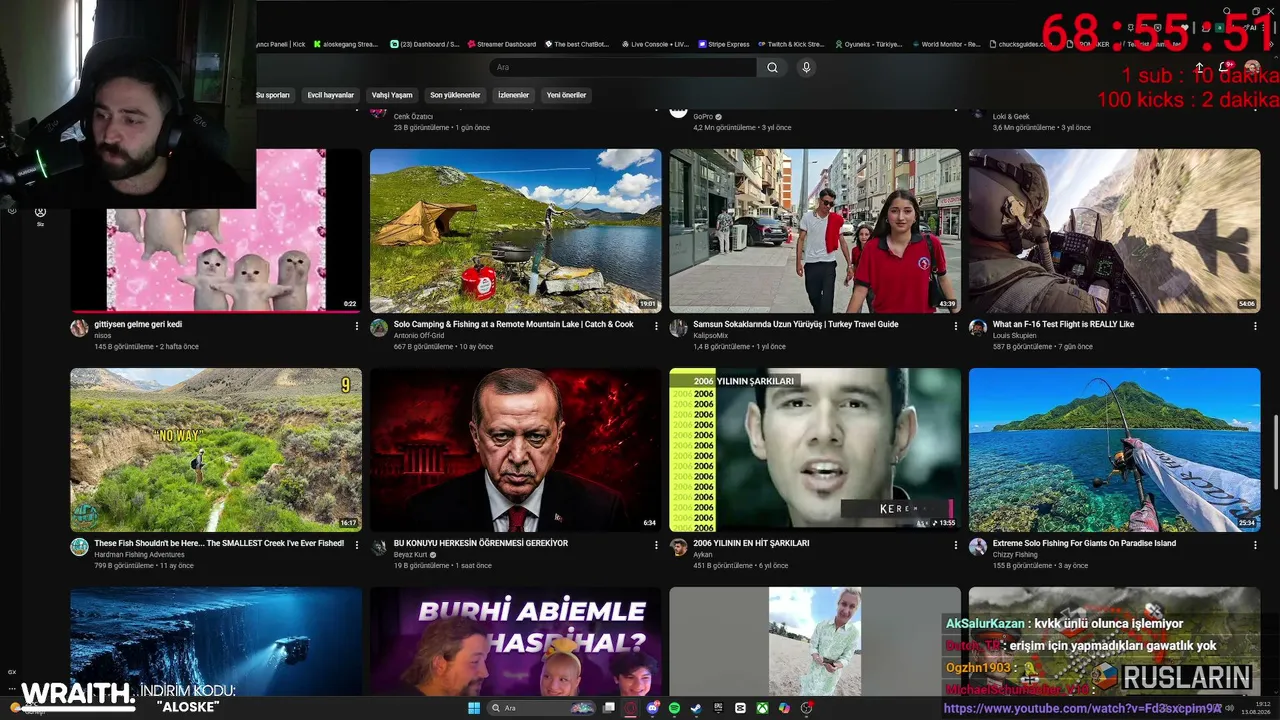Open more options for Solo Camping & Fishing video
1280x720 pixels.
[x=656, y=326]
